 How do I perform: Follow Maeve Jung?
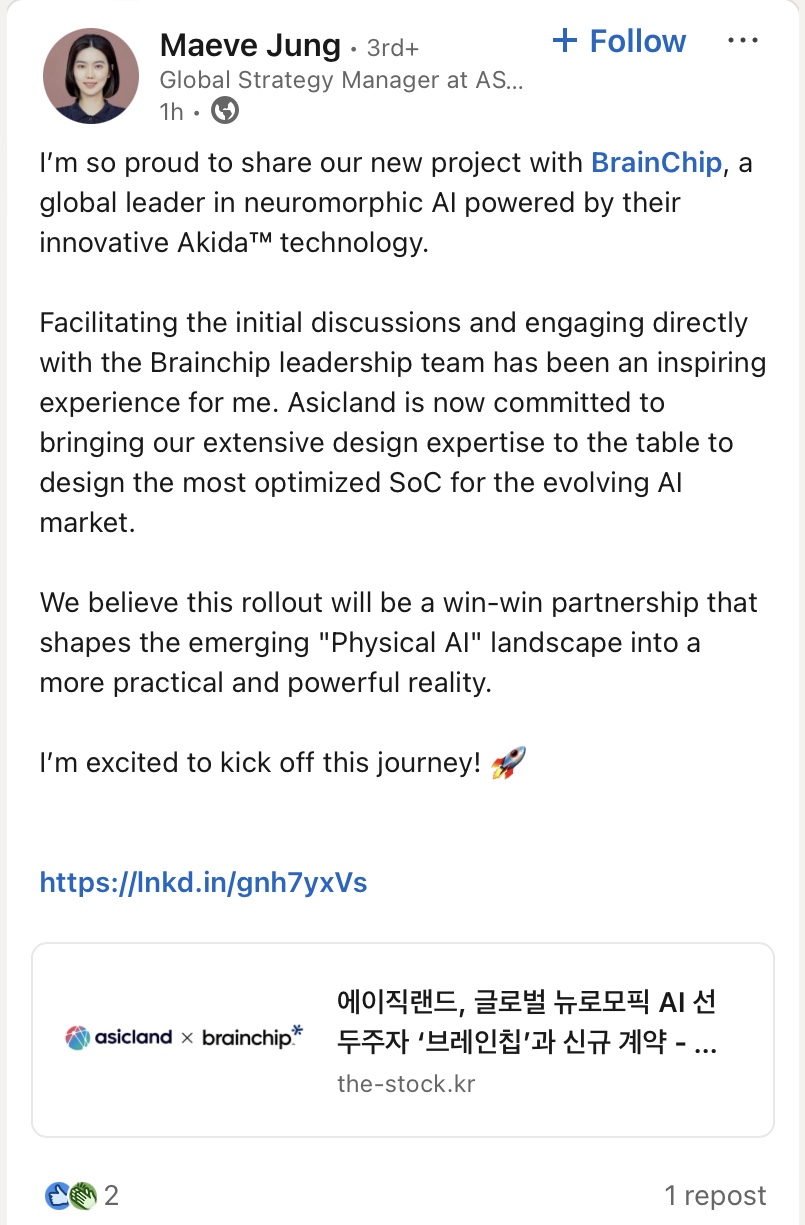click(x=619, y=42)
